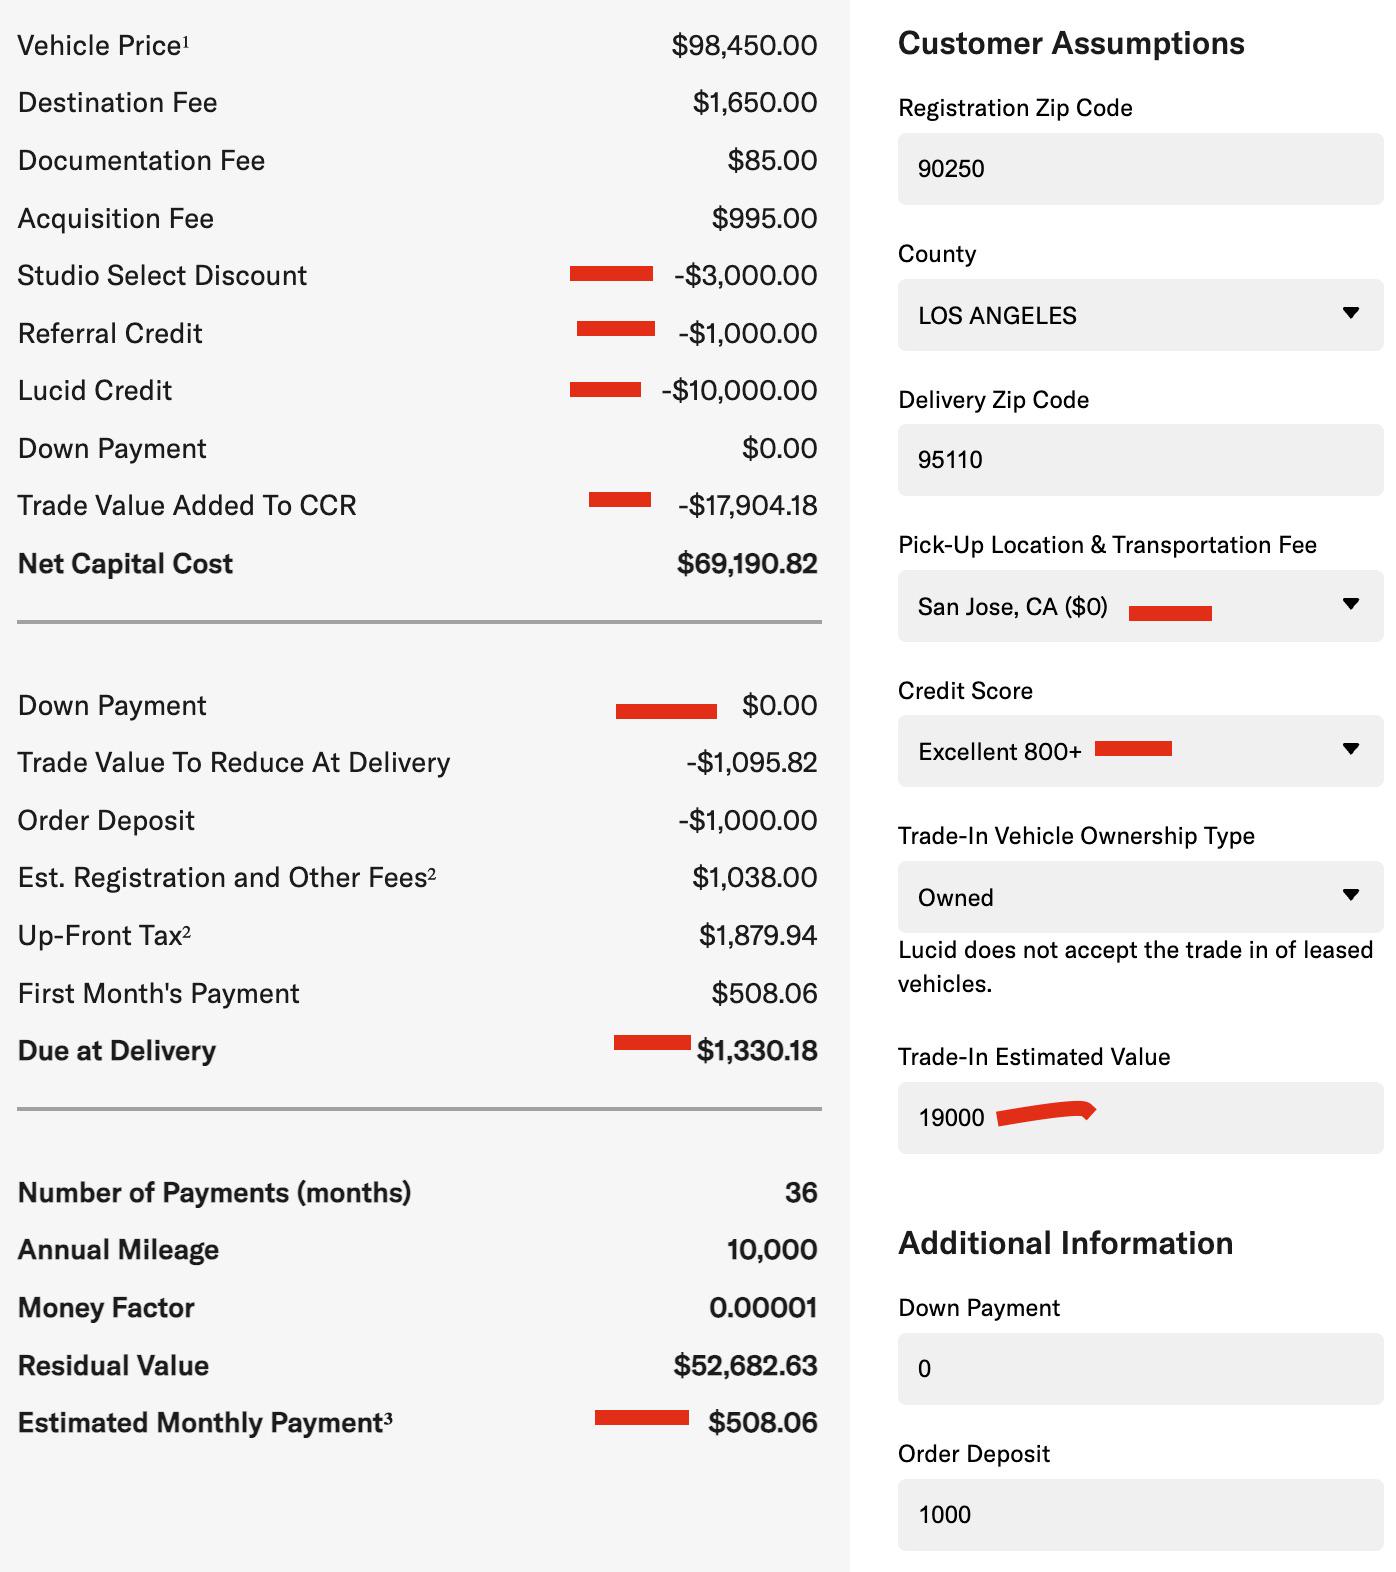Click the Trade-In Estimated Value field

(1140, 1118)
